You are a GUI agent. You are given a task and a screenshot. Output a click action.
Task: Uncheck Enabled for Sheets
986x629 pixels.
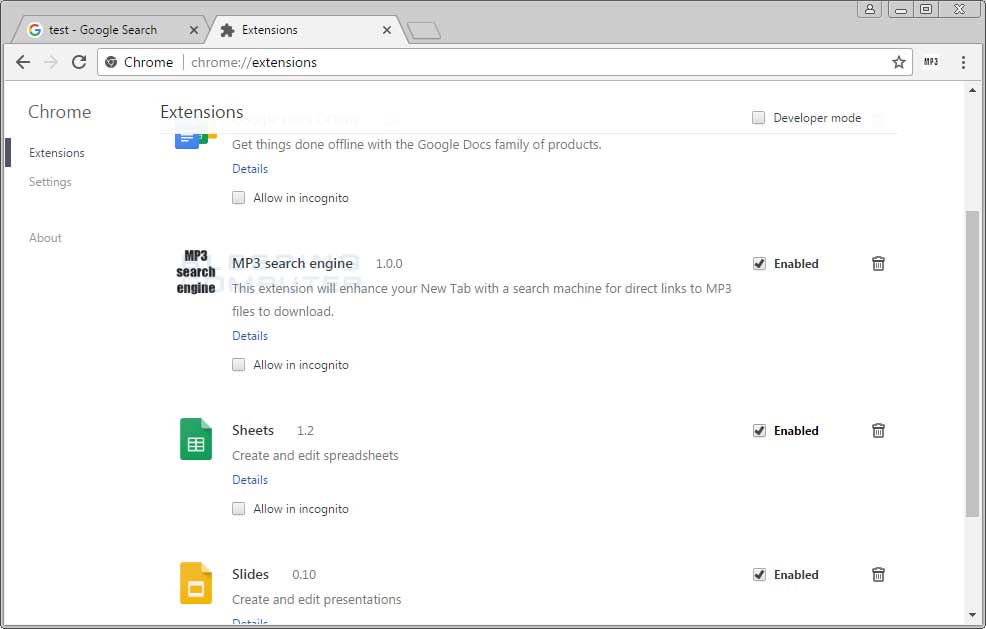[x=760, y=431]
